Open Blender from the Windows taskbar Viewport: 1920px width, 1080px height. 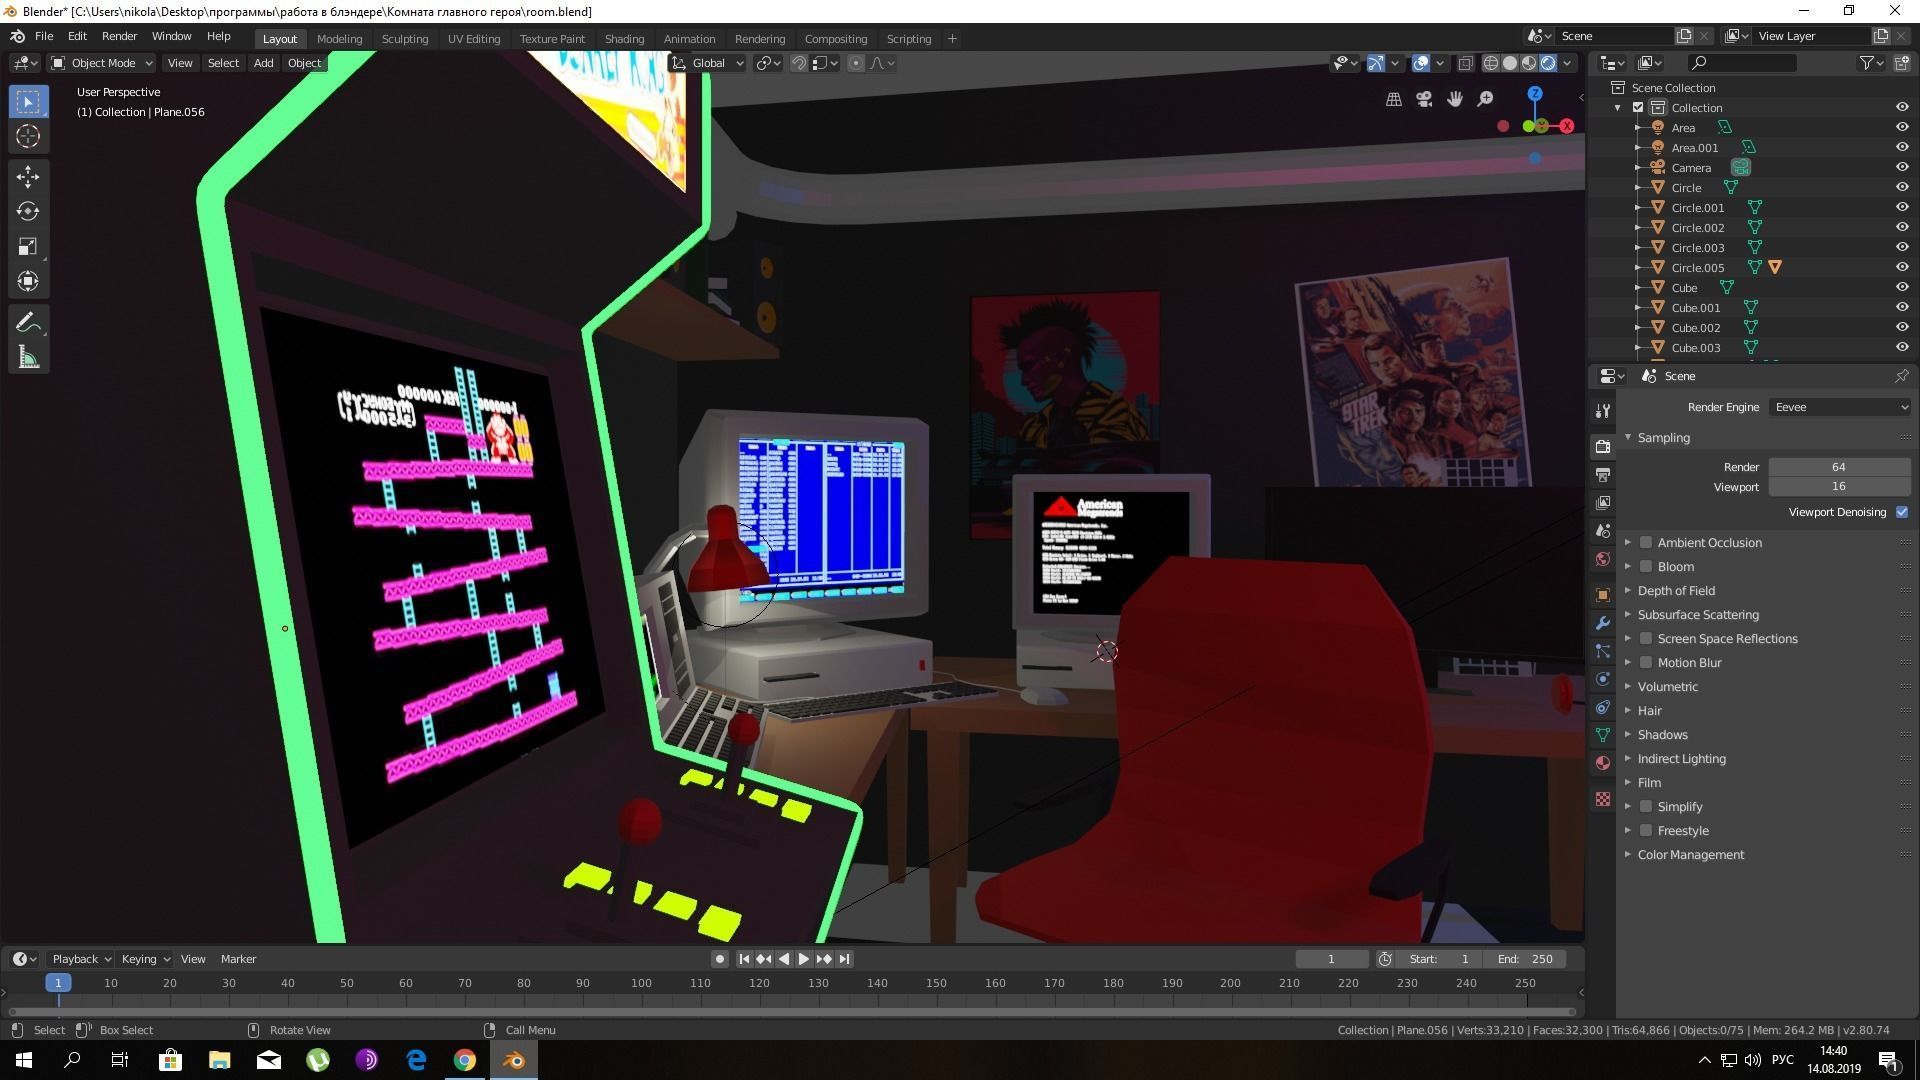point(514,1060)
